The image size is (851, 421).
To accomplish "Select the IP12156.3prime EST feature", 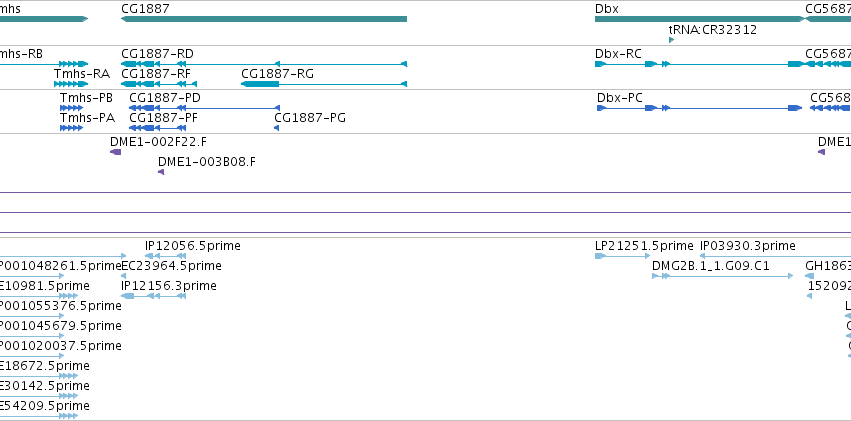I will pyautogui.click(x=153, y=296).
